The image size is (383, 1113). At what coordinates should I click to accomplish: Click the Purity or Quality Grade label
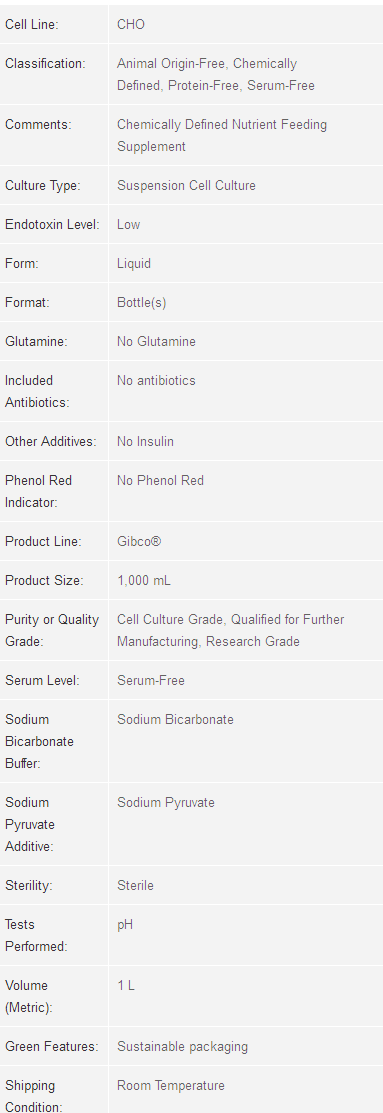click(x=52, y=630)
